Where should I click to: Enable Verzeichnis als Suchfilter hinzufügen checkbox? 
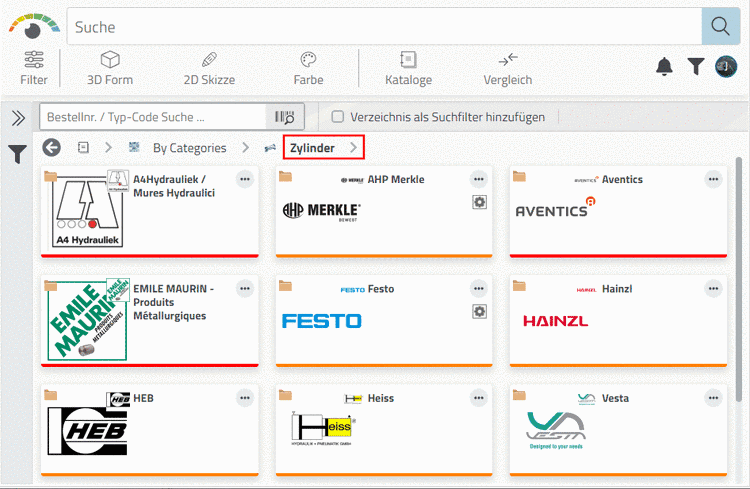coord(337,117)
